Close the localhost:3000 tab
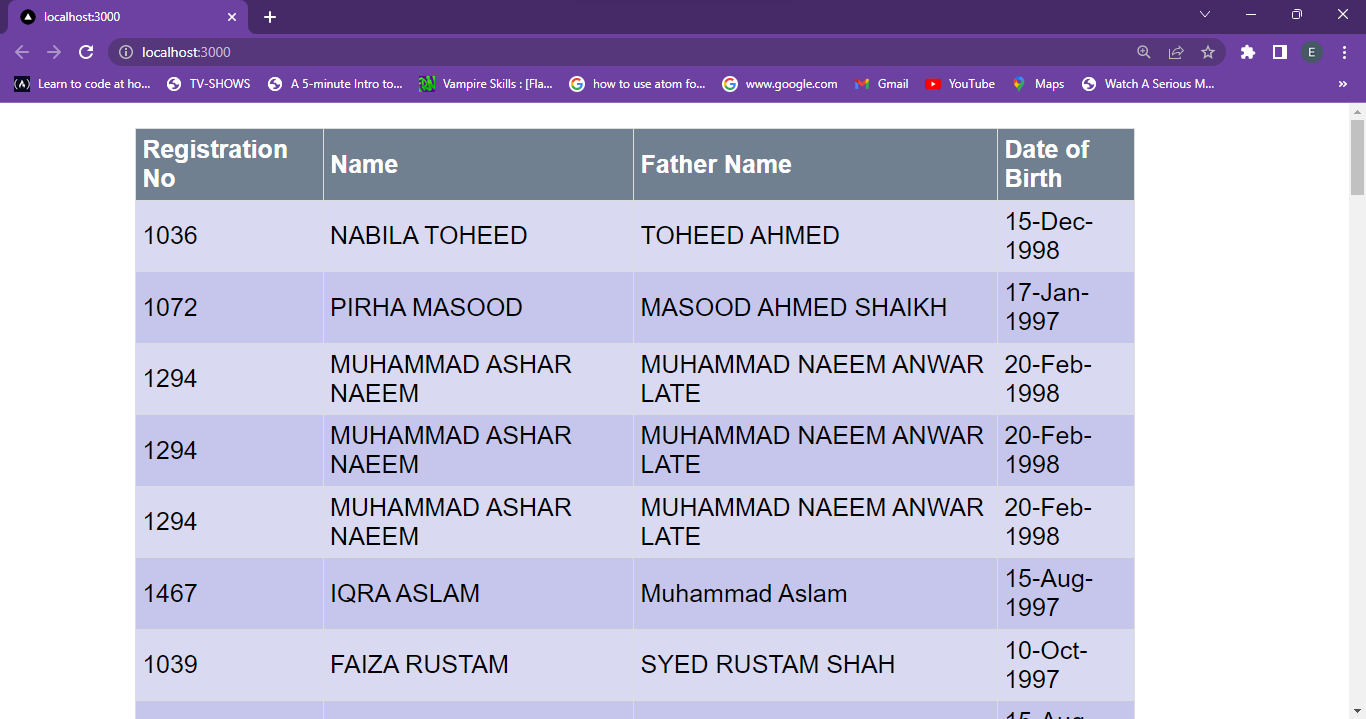 232,17
